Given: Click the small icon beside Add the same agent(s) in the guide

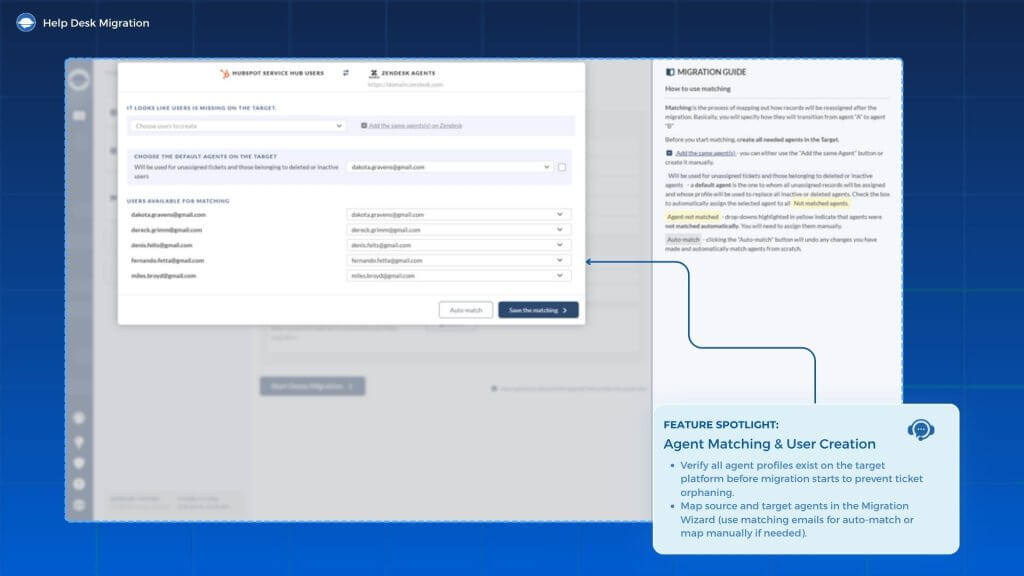Looking at the screenshot, I should [x=669, y=153].
